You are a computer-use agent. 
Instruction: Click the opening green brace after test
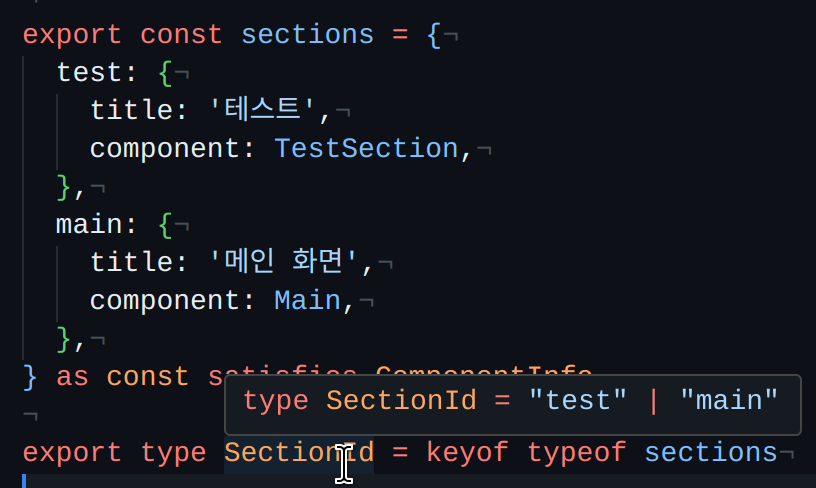coord(165,73)
